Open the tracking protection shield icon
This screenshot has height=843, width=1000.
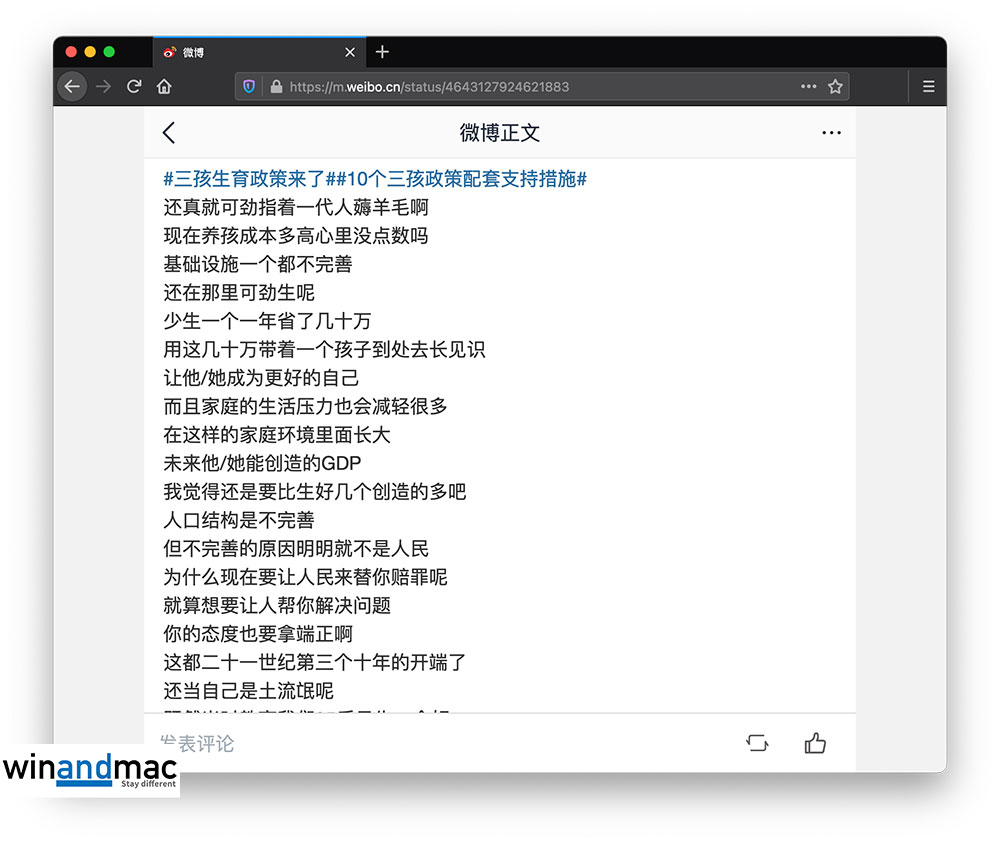click(249, 87)
